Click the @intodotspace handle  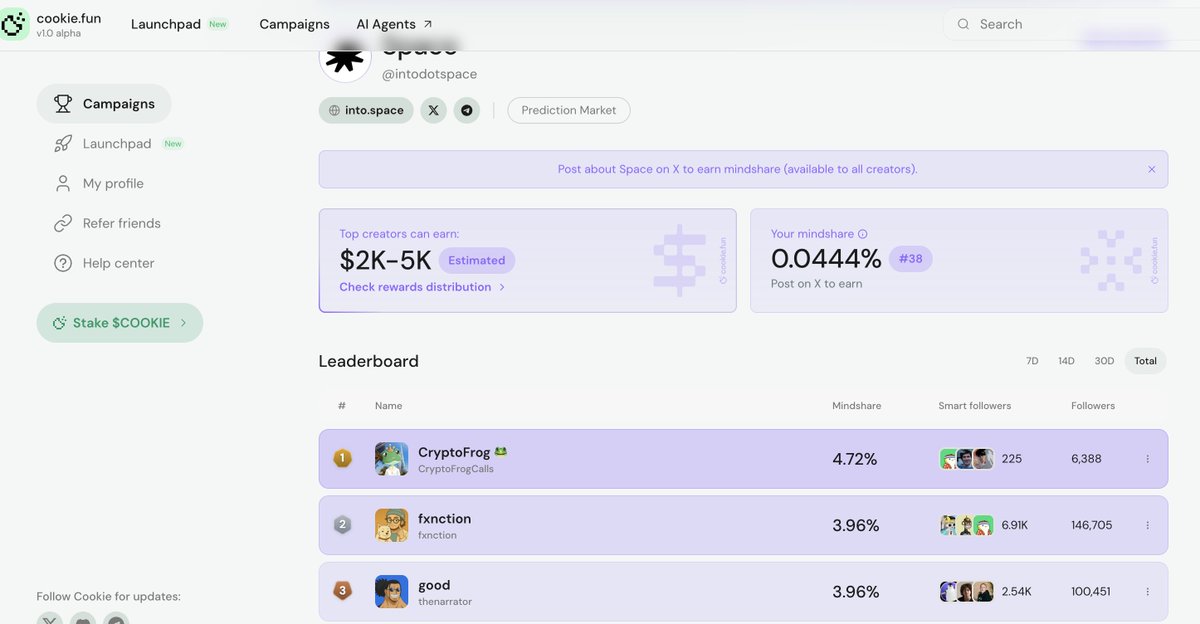[x=429, y=74]
